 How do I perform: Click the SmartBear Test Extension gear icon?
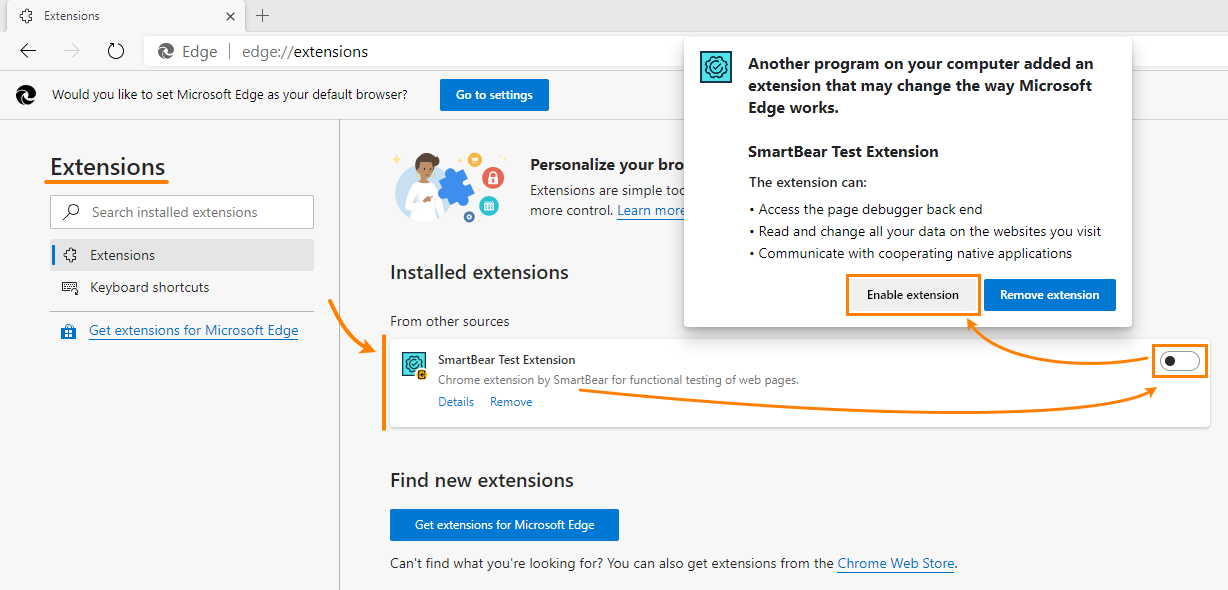tap(414, 365)
